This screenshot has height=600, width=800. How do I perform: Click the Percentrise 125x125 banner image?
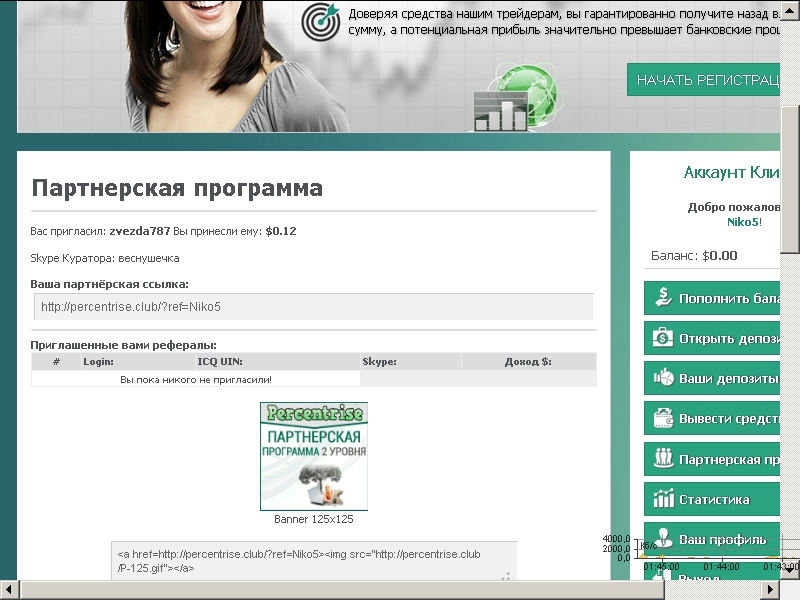314,456
